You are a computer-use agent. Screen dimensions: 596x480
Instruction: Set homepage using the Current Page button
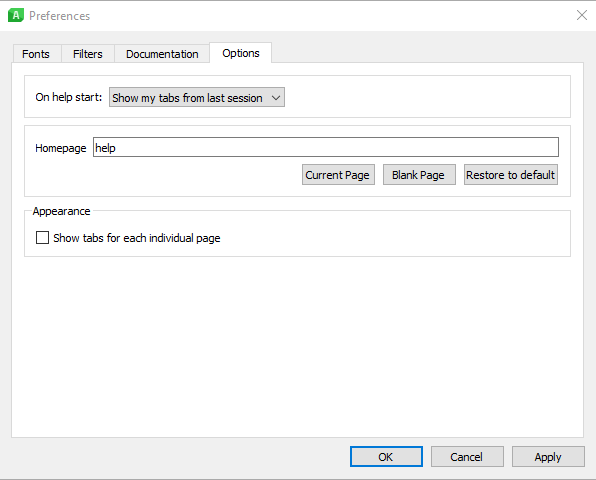click(x=338, y=175)
